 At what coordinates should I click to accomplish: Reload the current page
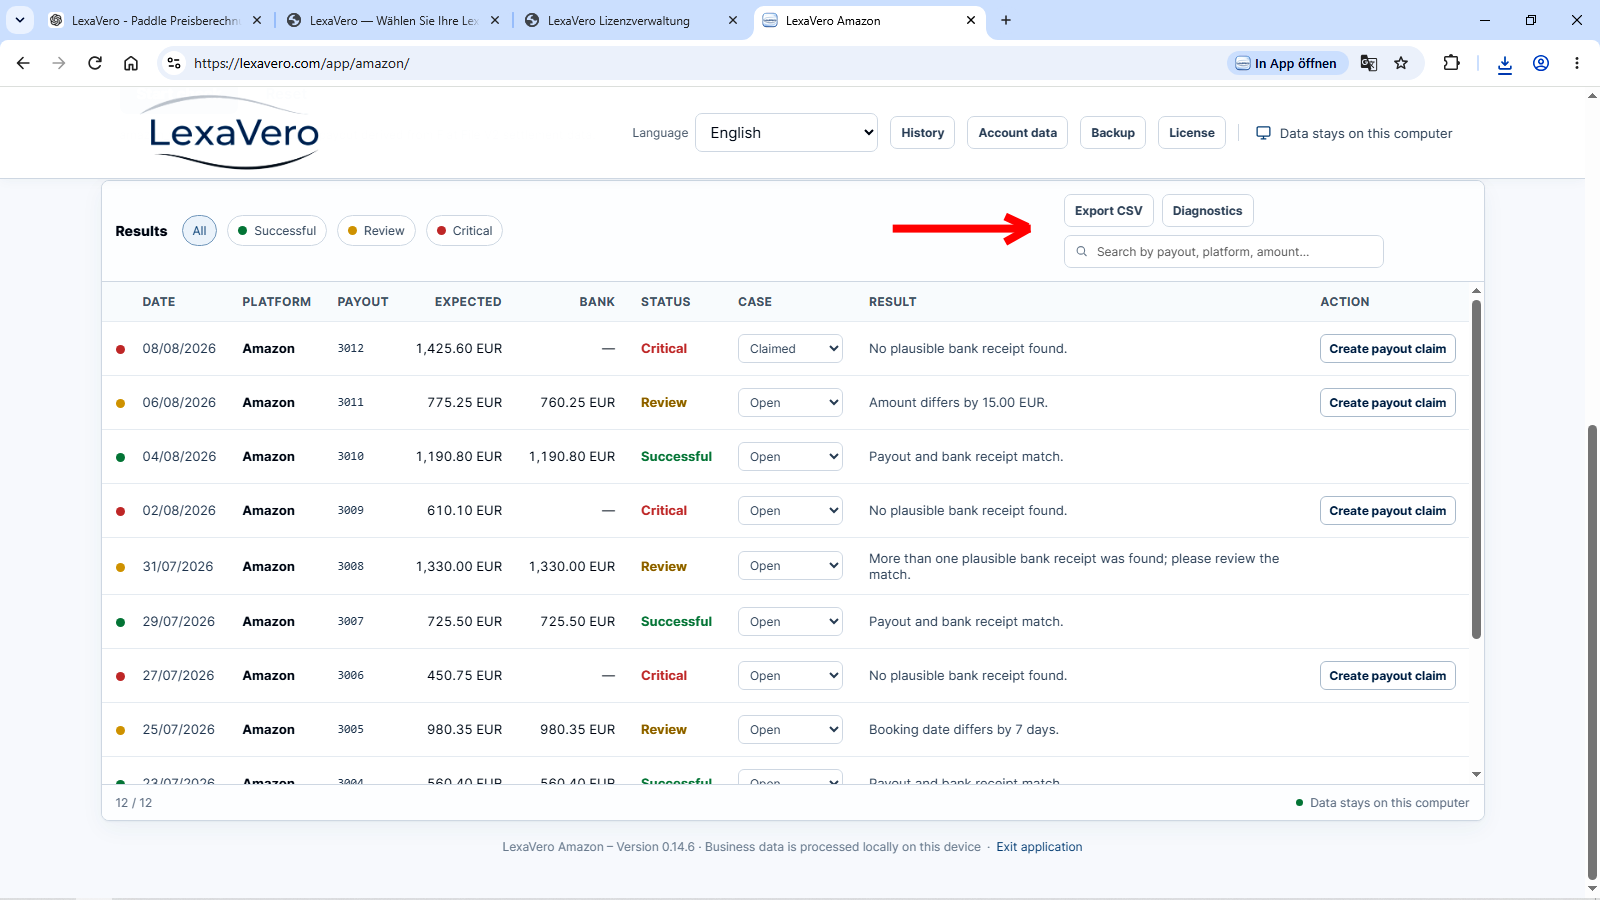click(x=95, y=63)
